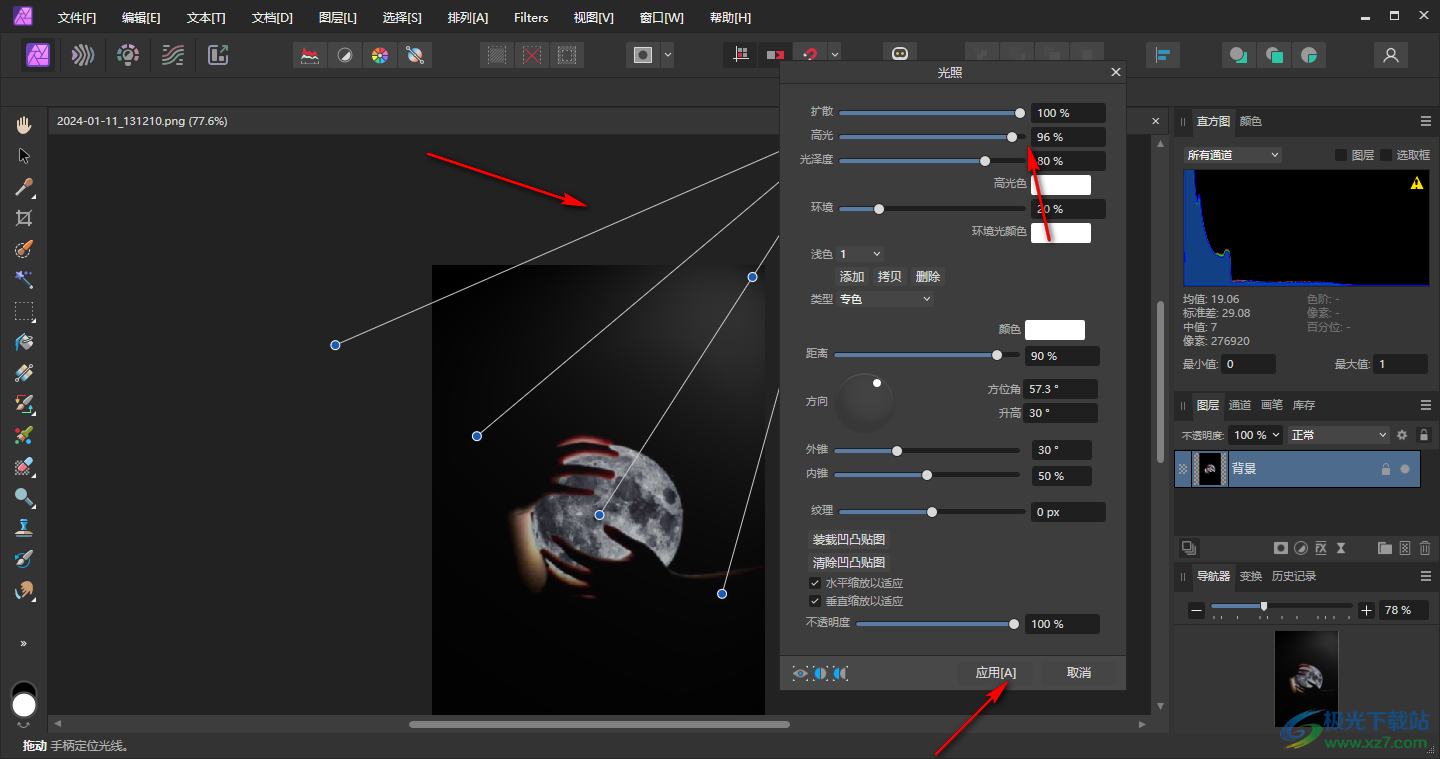Delete layer using the trash icon

click(1425, 548)
